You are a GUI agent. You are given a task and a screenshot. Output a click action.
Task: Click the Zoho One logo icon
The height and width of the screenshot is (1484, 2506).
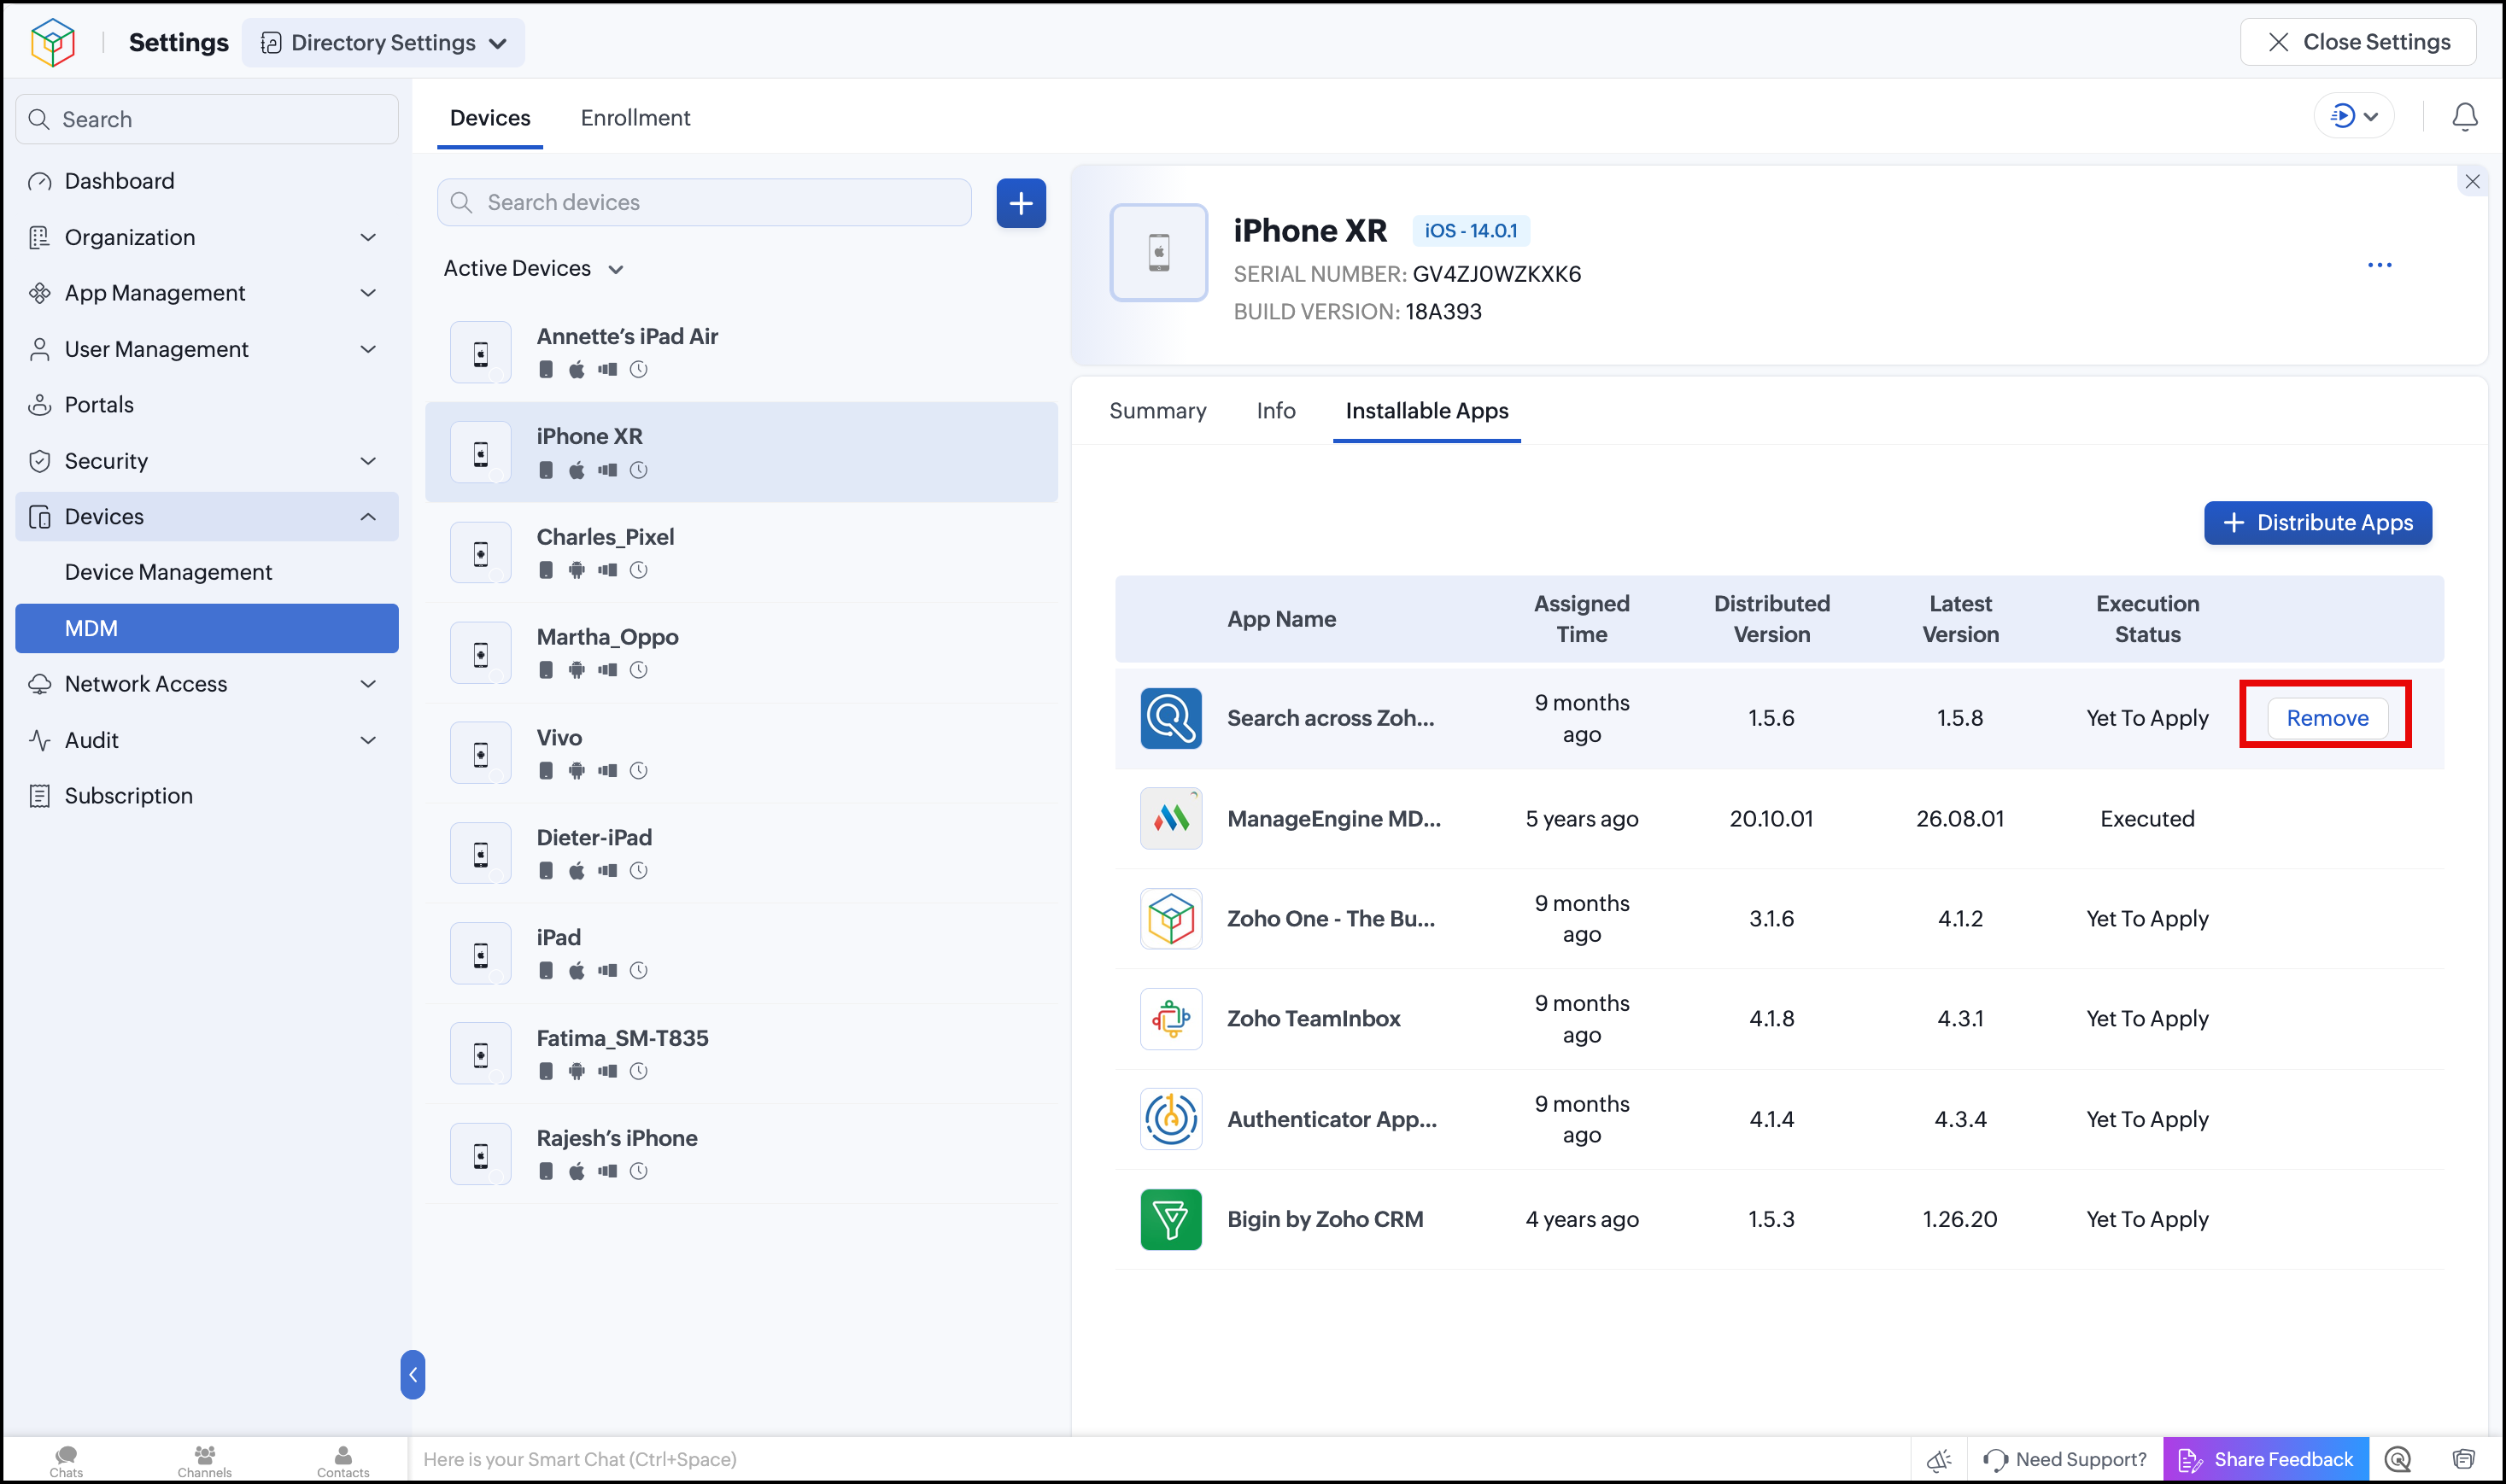click(x=52, y=42)
